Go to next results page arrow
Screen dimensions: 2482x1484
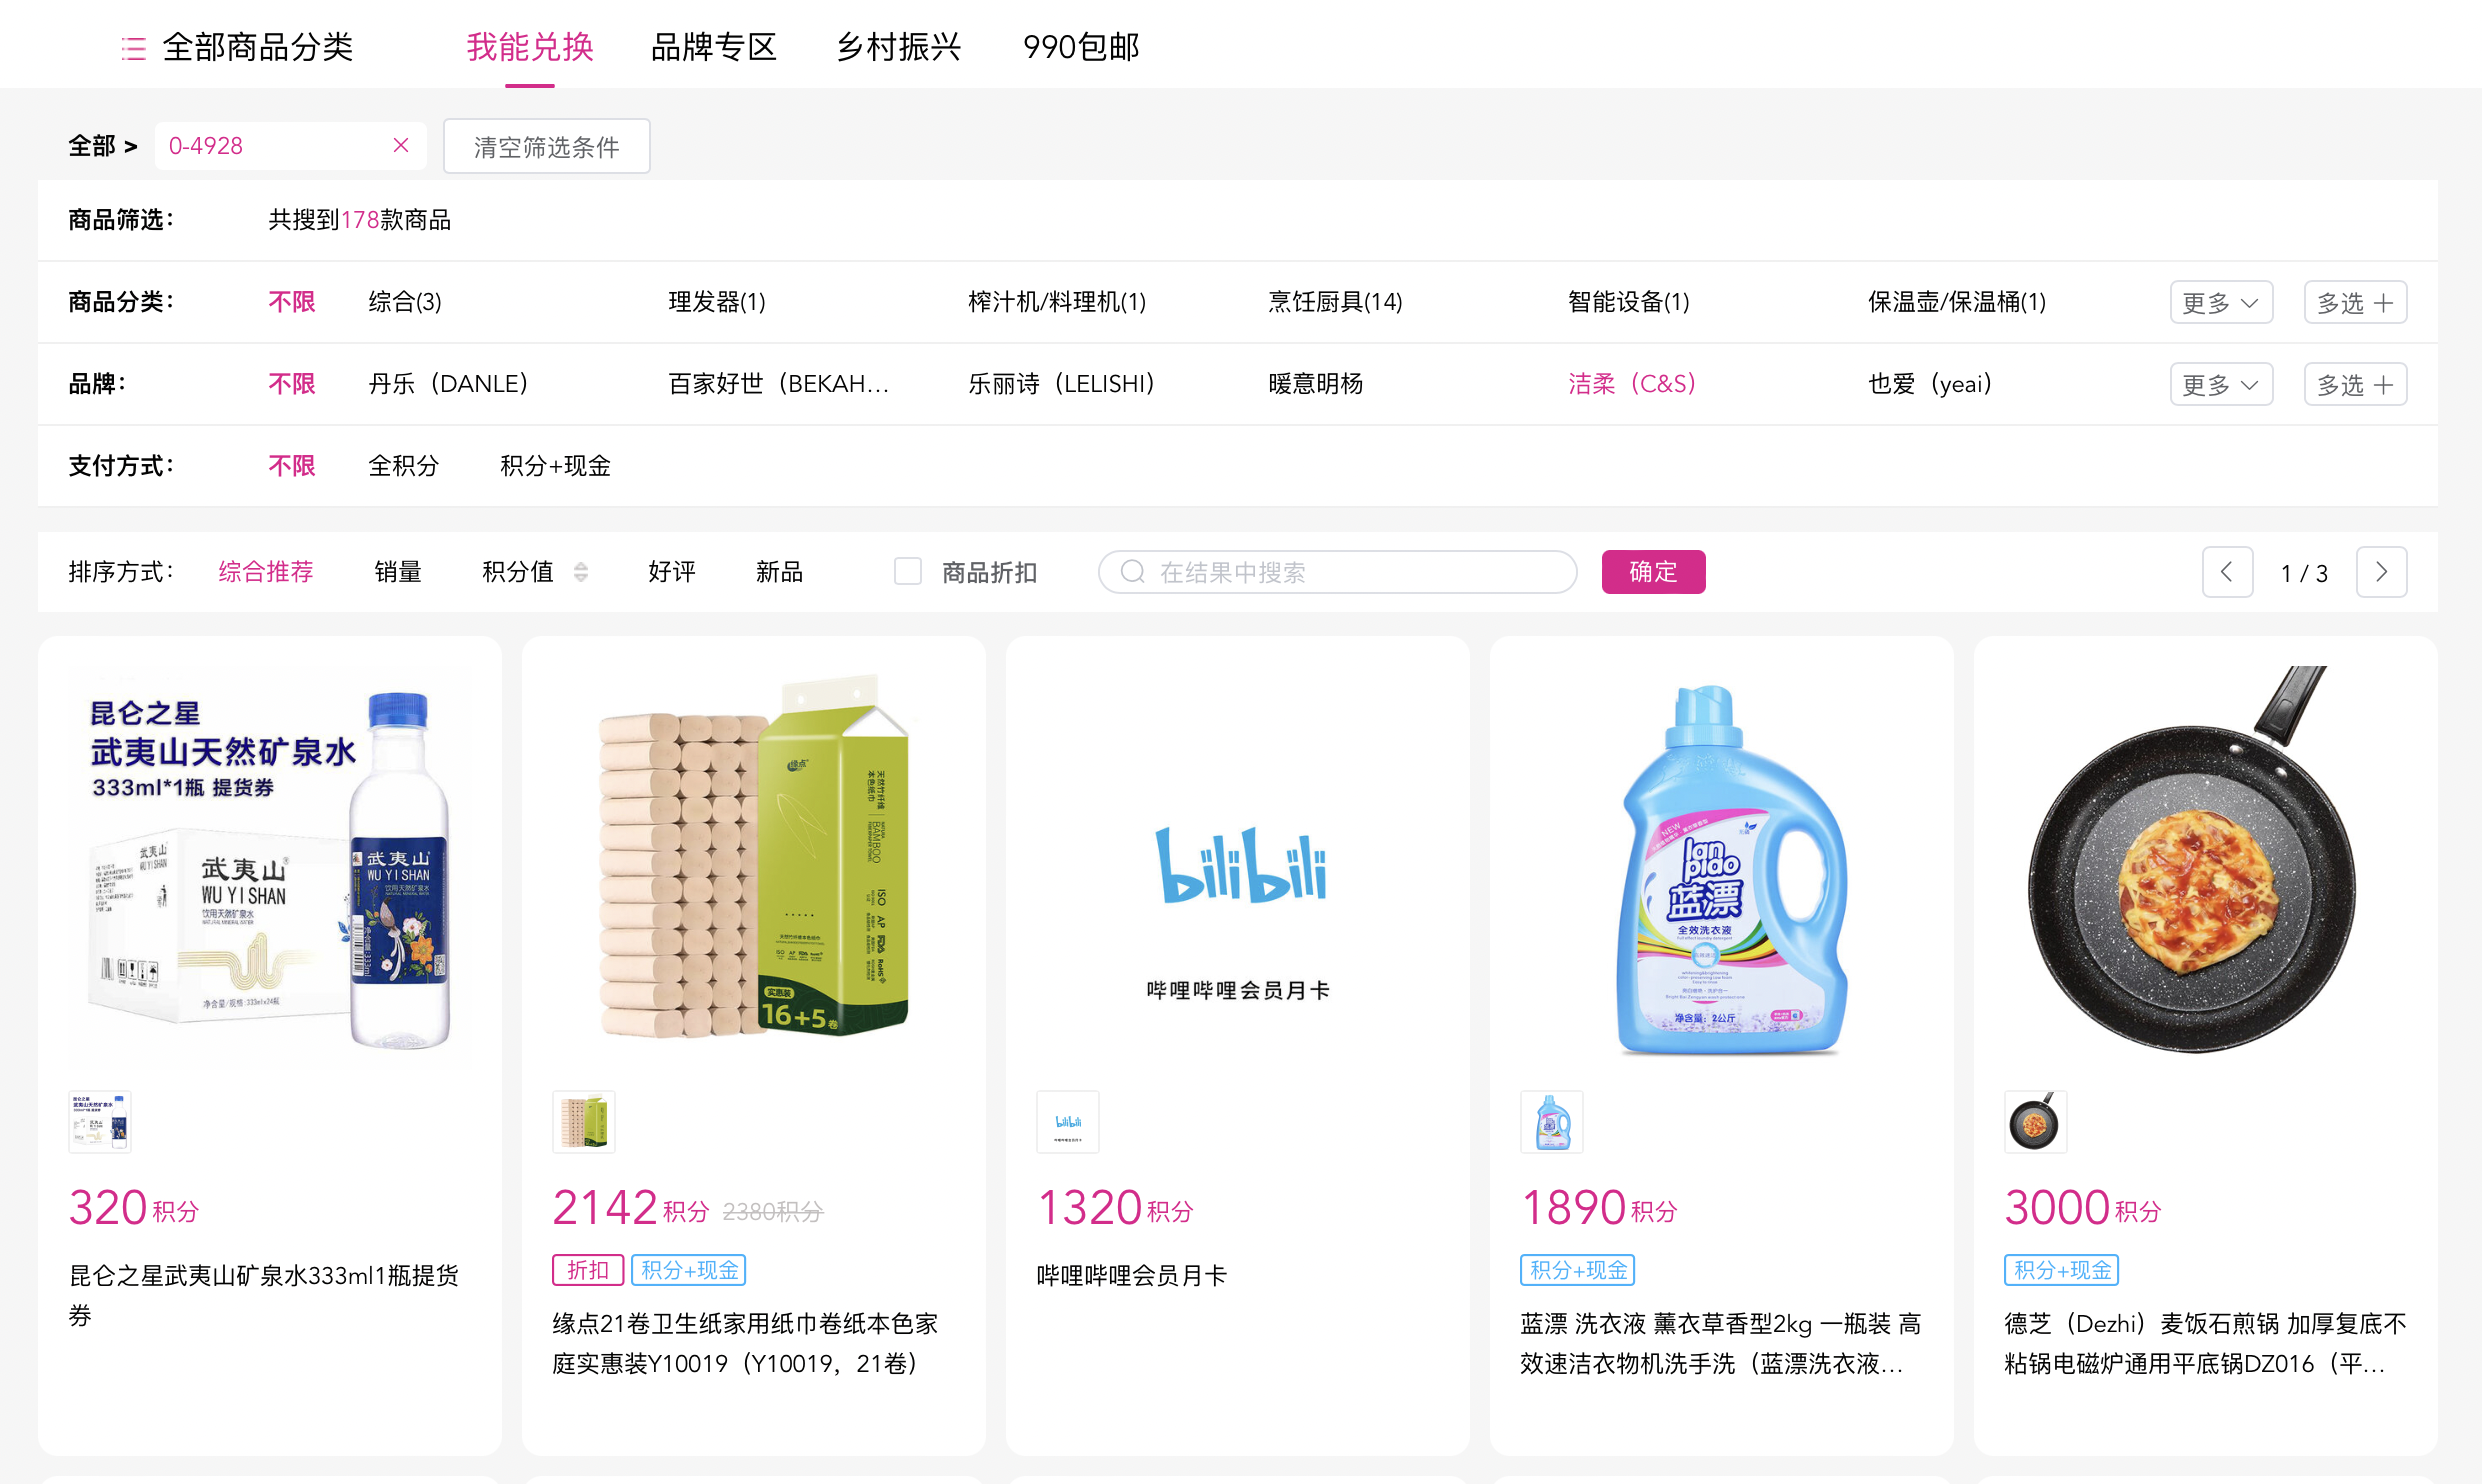click(2381, 572)
